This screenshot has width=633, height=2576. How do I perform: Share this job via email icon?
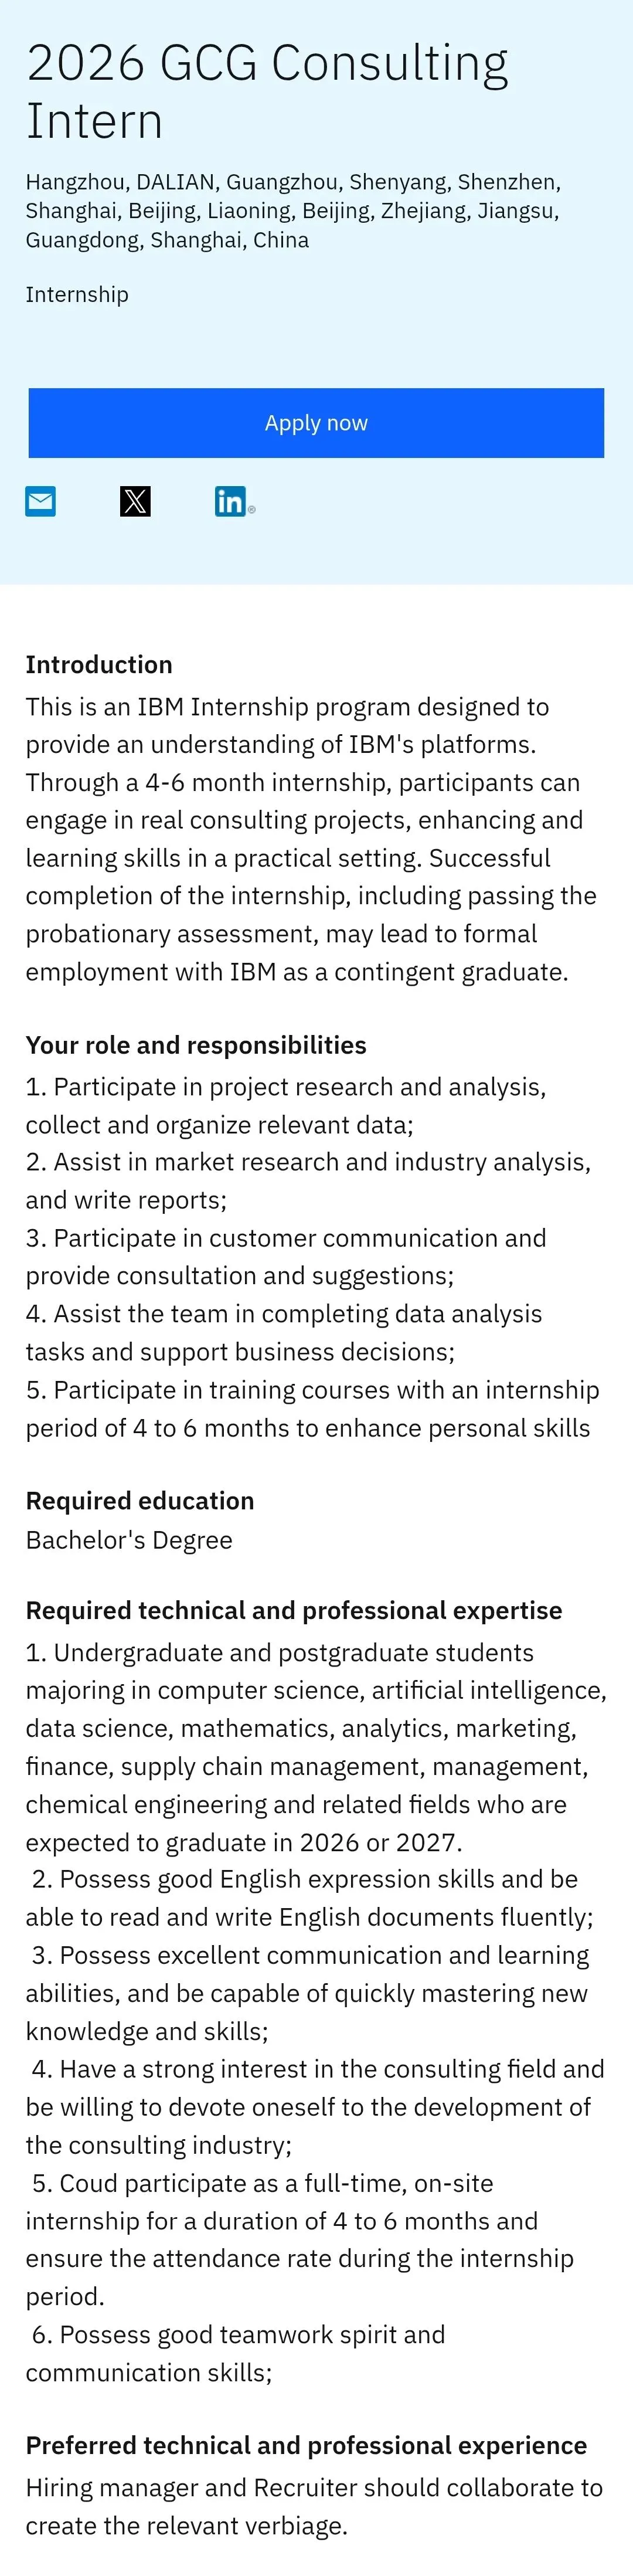40,501
